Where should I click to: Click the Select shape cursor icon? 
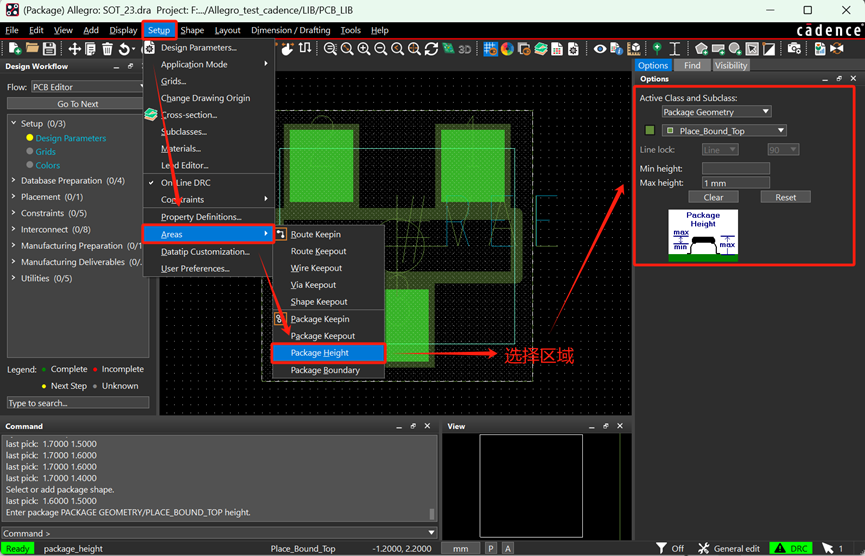click(752, 49)
